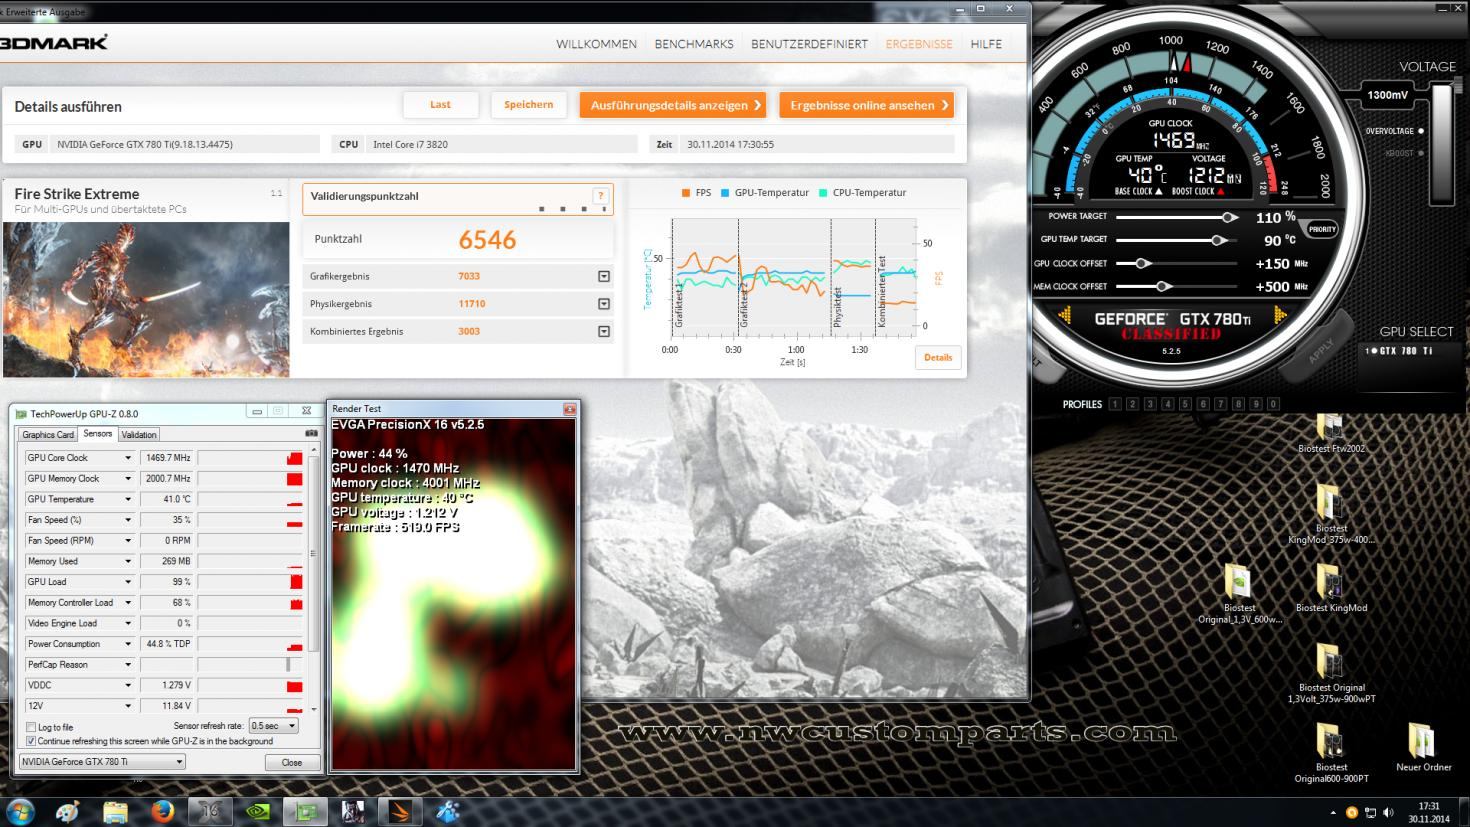Open the Biostest Ftw2002 desktop folder

(x=1331, y=433)
